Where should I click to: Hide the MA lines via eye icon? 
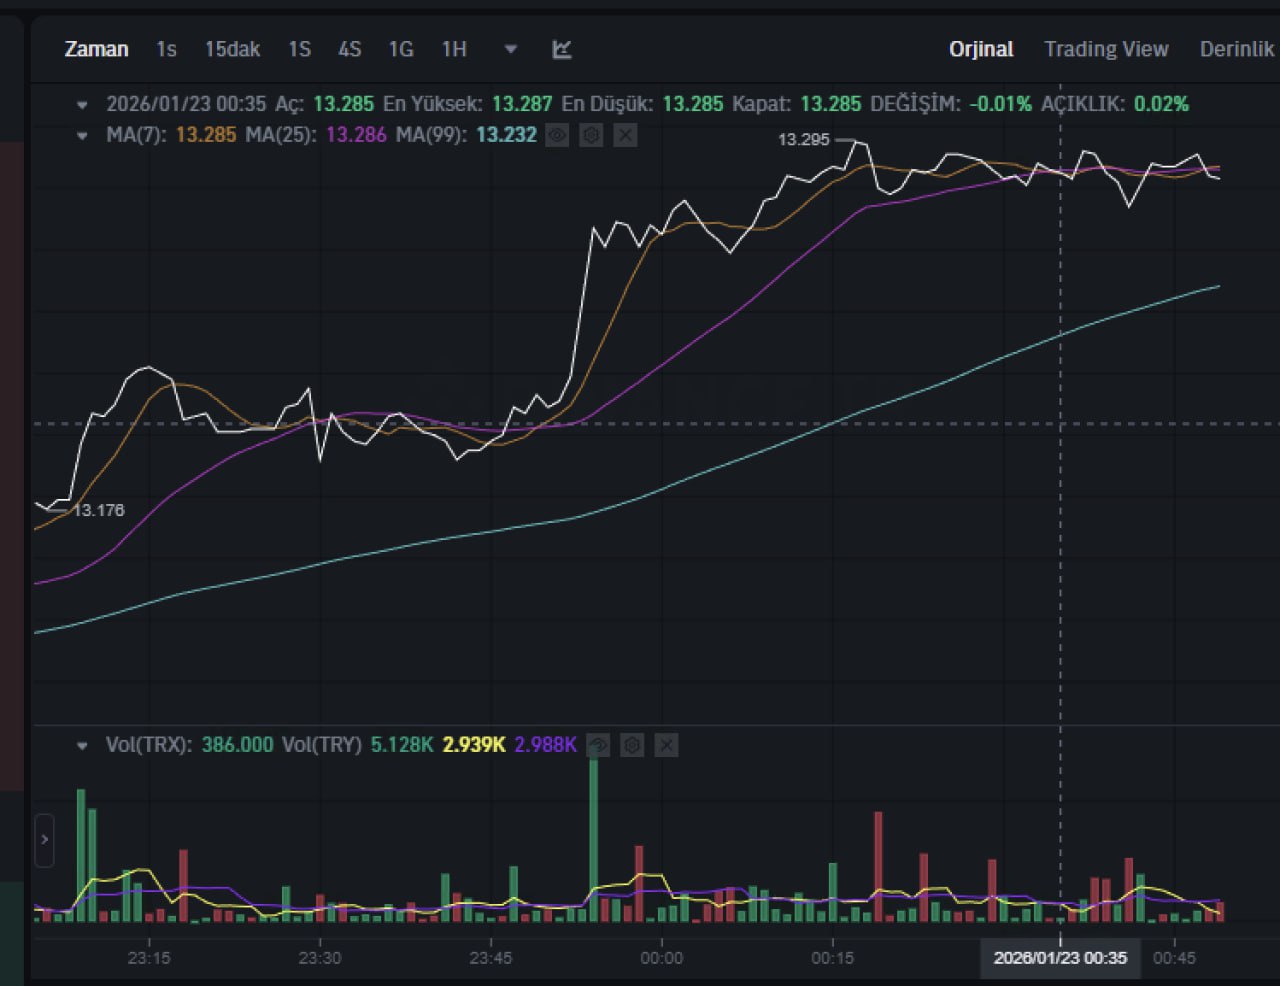[557, 135]
